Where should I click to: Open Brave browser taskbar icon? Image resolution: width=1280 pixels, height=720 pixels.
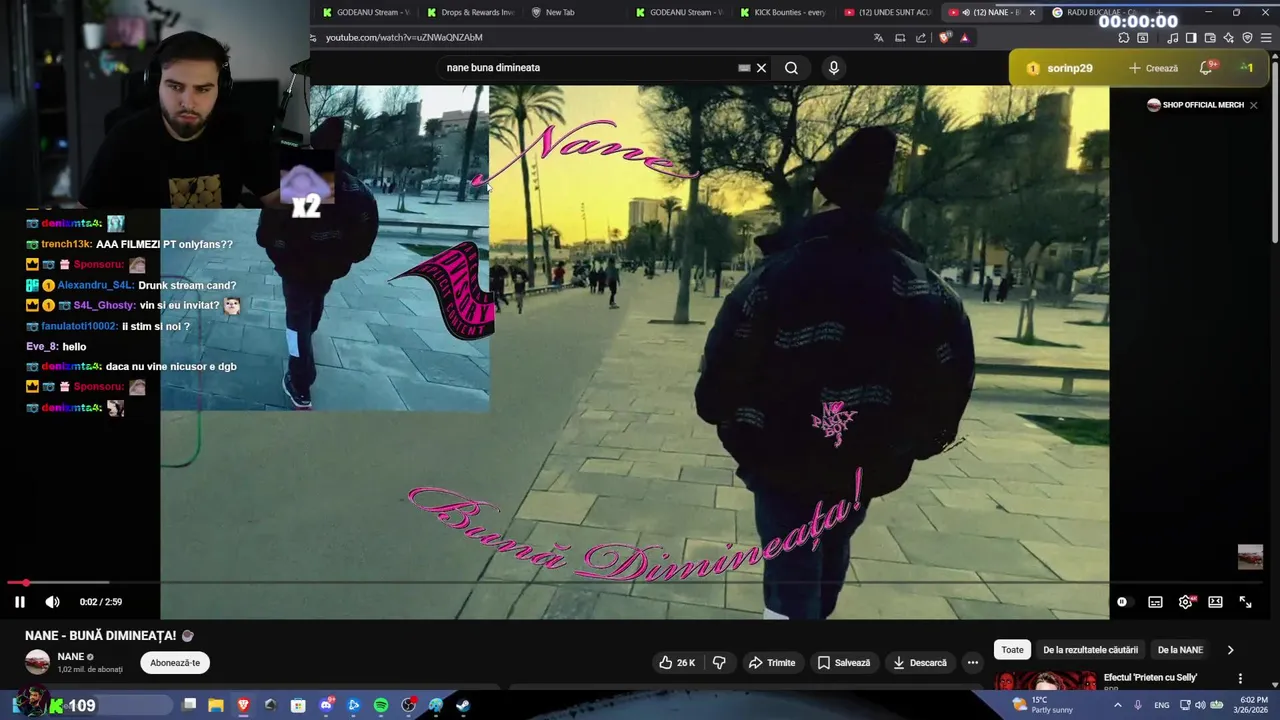[x=243, y=705]
